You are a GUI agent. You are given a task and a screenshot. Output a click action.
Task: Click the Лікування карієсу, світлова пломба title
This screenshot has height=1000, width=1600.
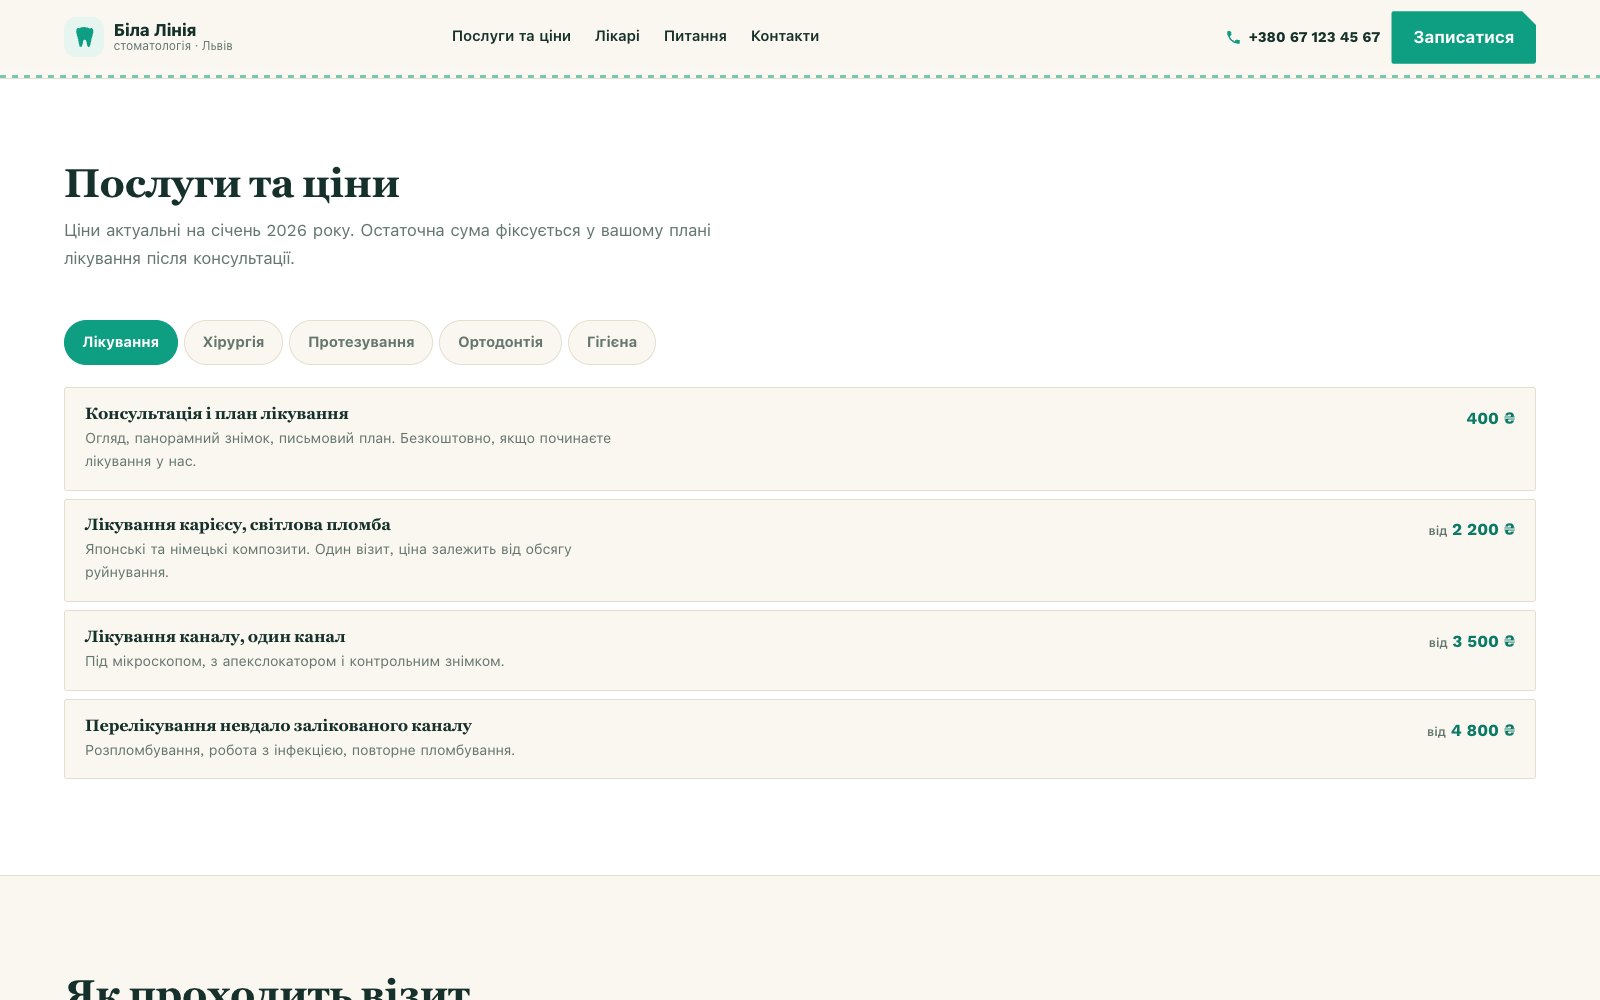238,525
